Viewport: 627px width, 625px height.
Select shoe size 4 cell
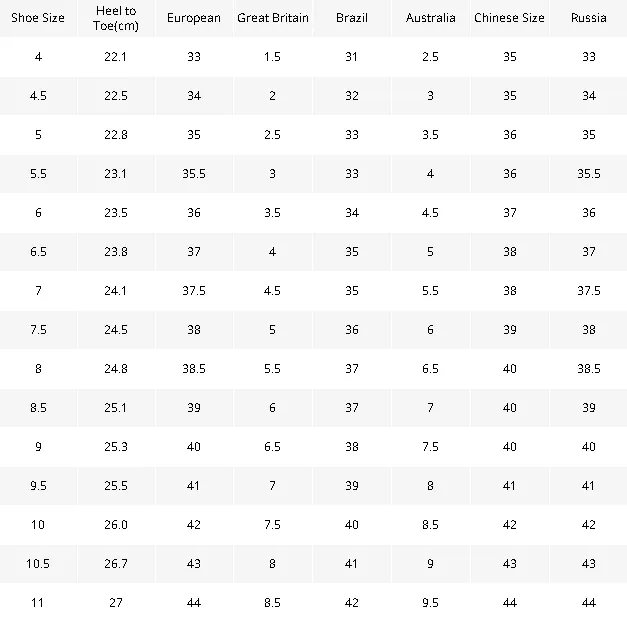pos(38,57)
